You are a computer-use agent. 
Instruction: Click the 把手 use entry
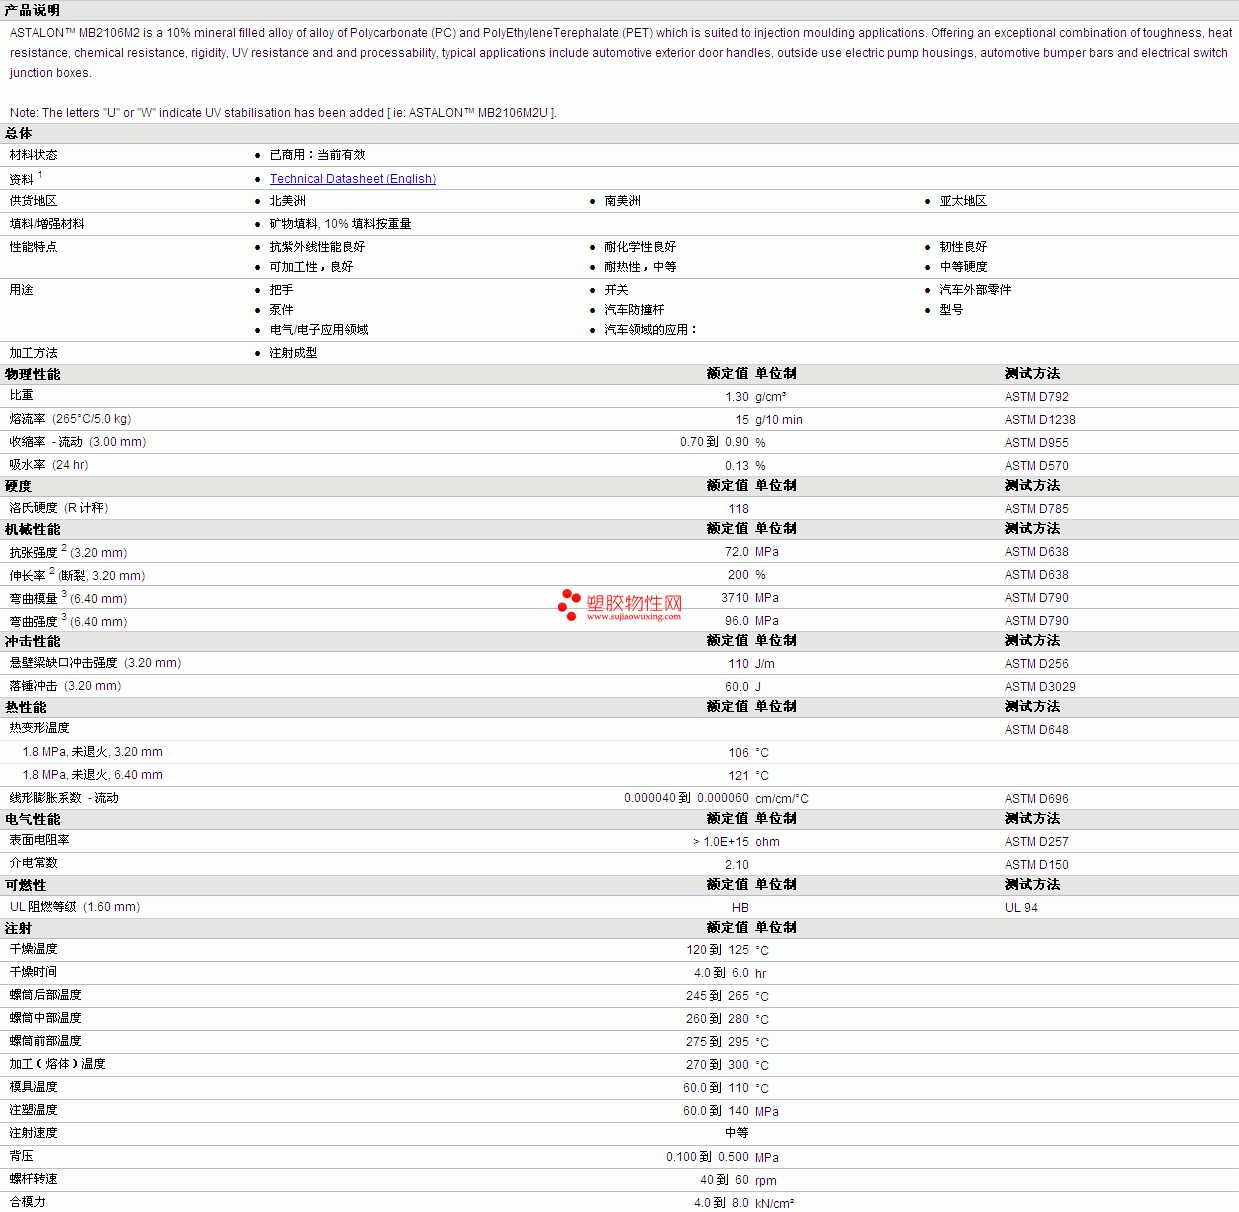(x=281, y=290)
